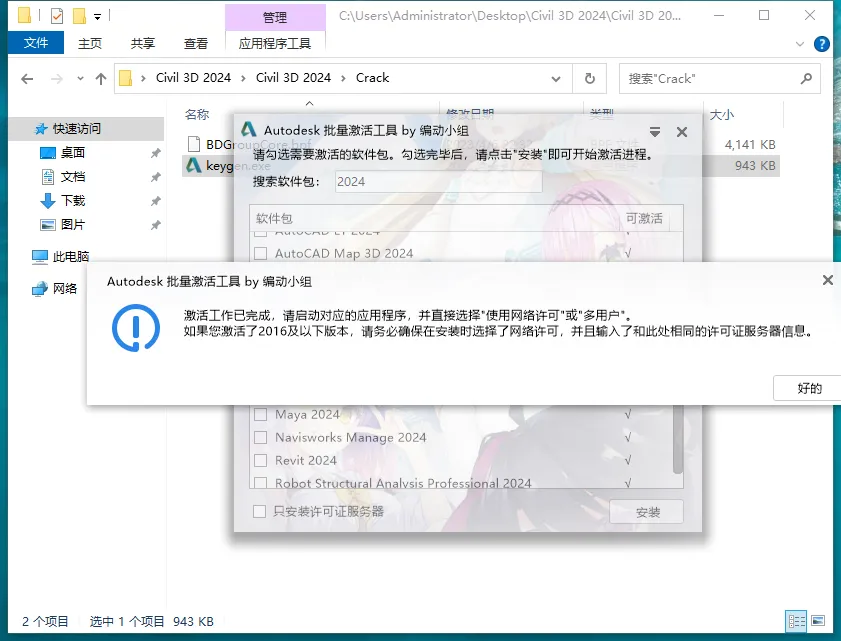
Task: Check the AutoCAD Map 3D 2024 checkbox
Action: pyautogui.click(x=261, y=253)
